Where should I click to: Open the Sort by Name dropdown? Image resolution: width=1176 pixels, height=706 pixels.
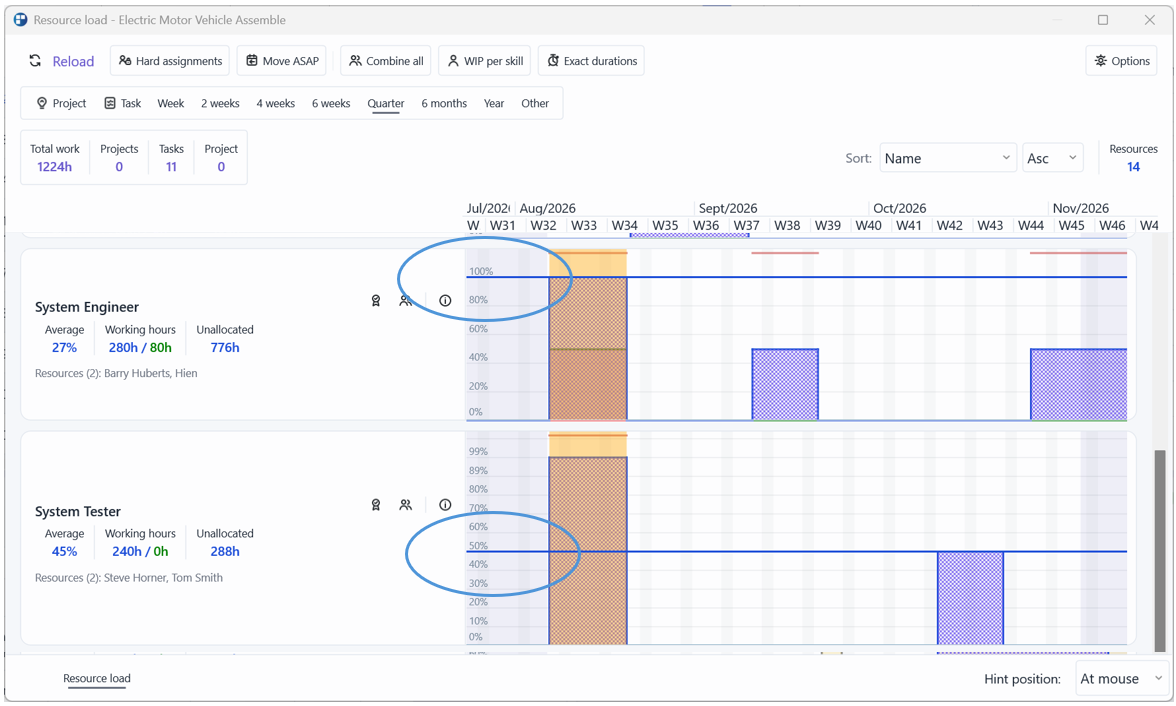point(948,158)
